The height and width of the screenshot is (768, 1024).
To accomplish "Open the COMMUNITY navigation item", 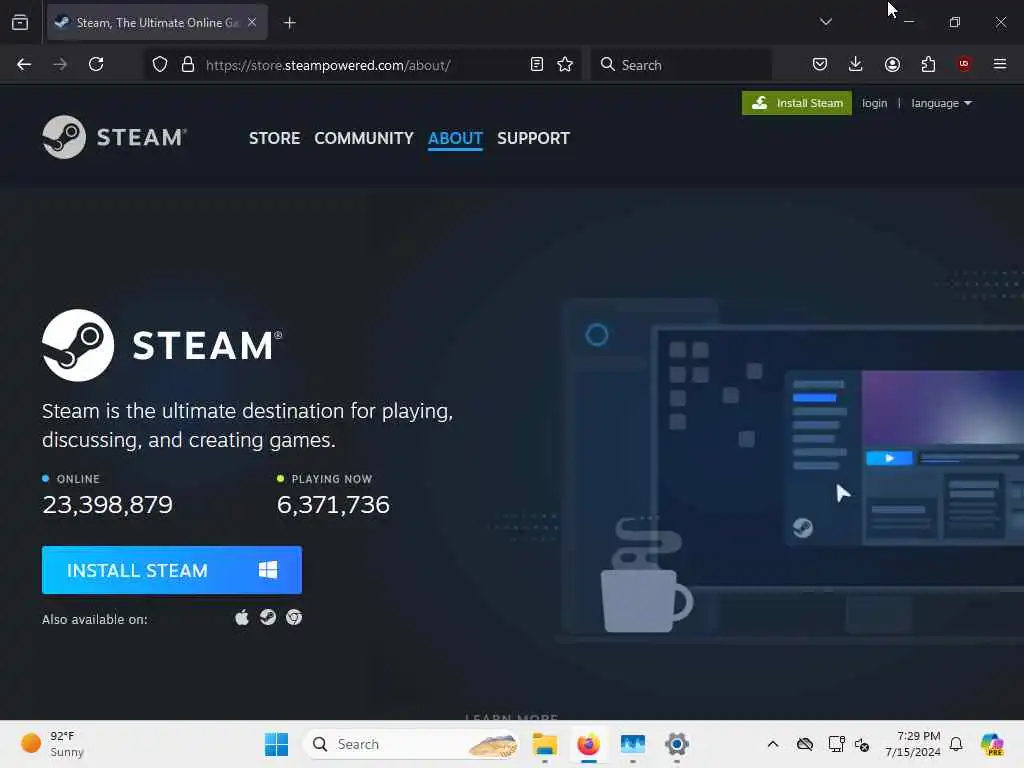I will pos(364,138).
